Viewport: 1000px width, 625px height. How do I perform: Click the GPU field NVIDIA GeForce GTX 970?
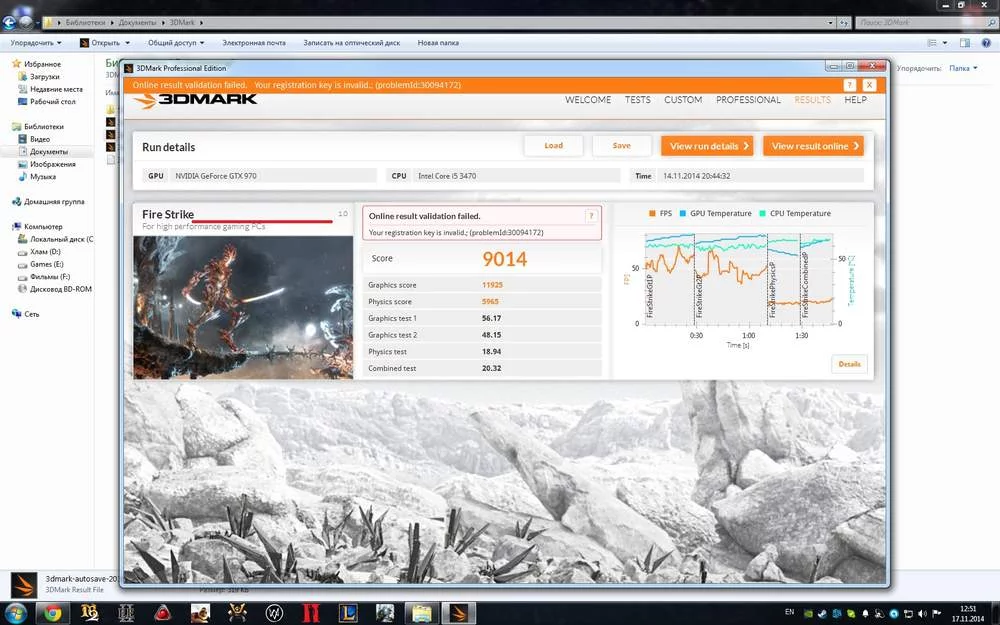click(274, 176)
